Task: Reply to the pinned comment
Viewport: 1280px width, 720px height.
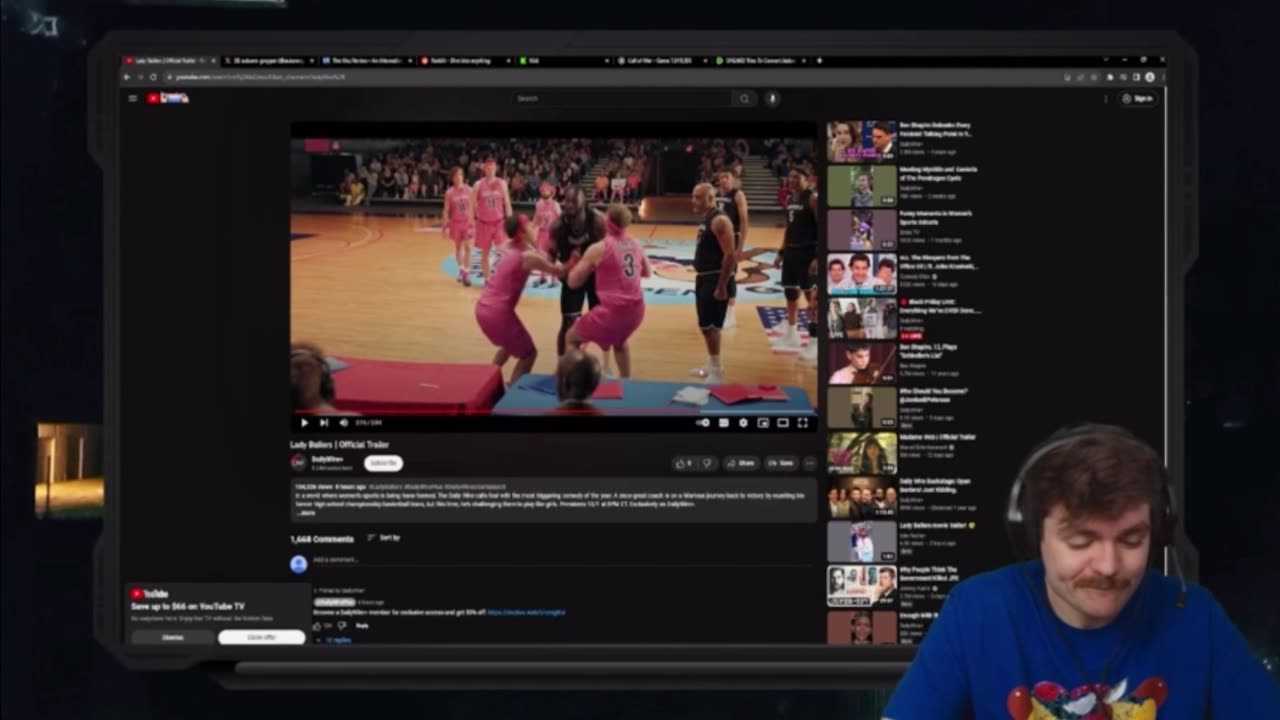Action: click(x=362, y=625)
